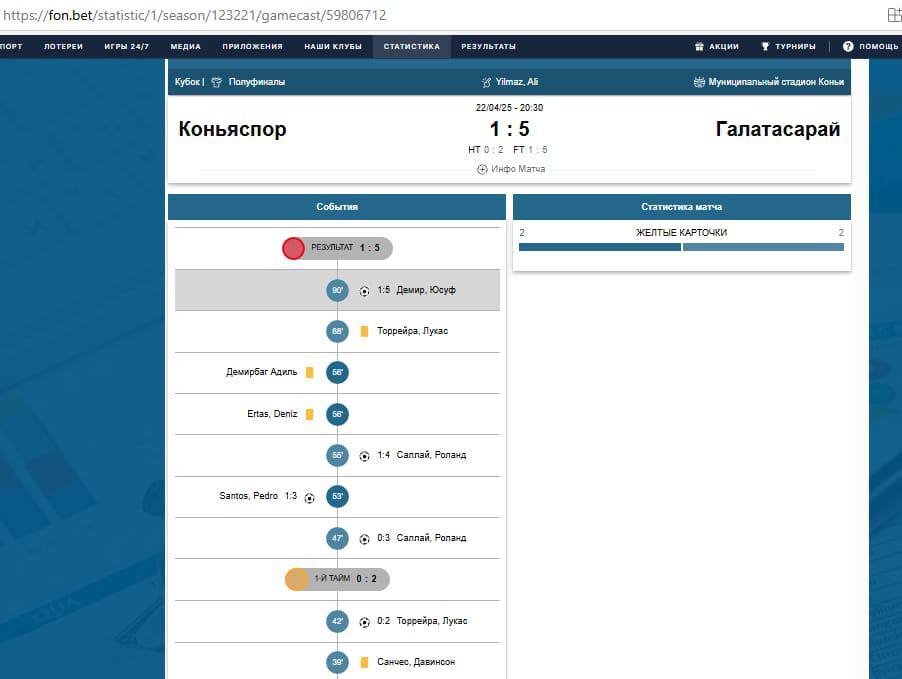Click the question mark Помощь icon

point(848,47)
